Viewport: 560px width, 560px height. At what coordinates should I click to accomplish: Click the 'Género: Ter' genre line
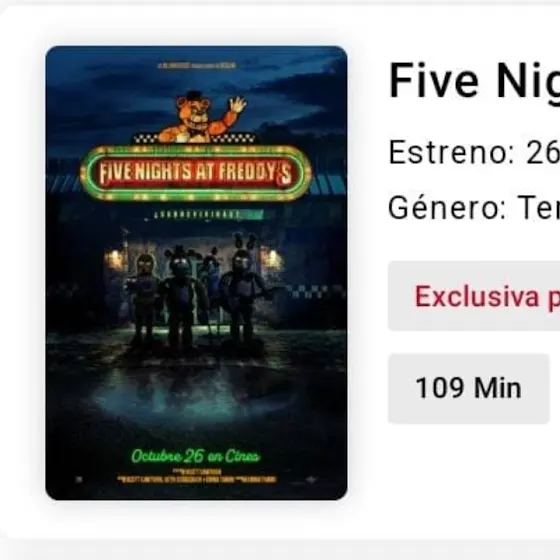474,208
